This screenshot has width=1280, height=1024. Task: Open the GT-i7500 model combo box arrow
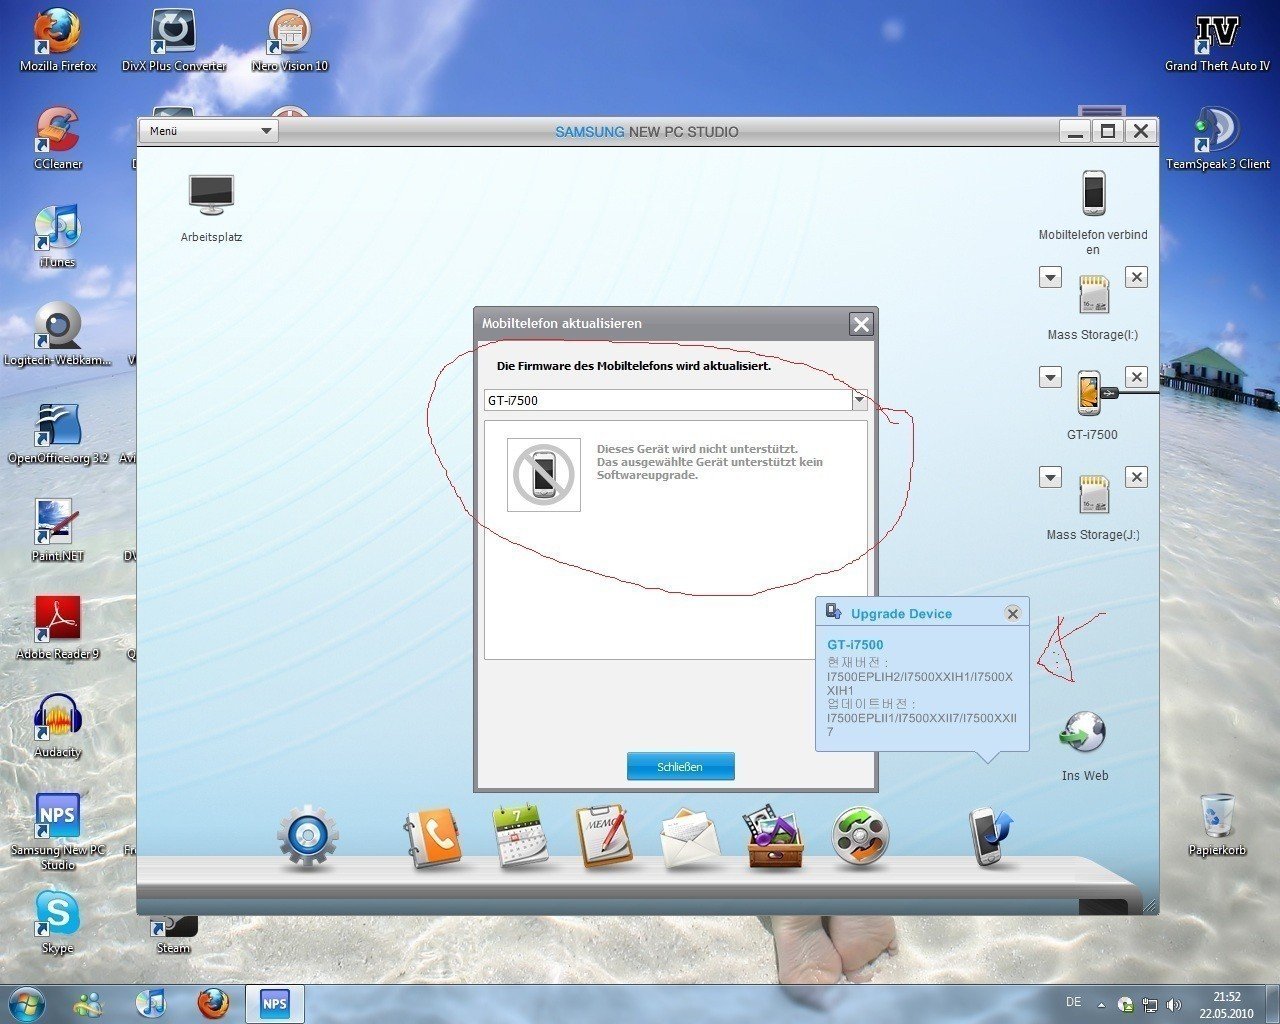point(859,400)
